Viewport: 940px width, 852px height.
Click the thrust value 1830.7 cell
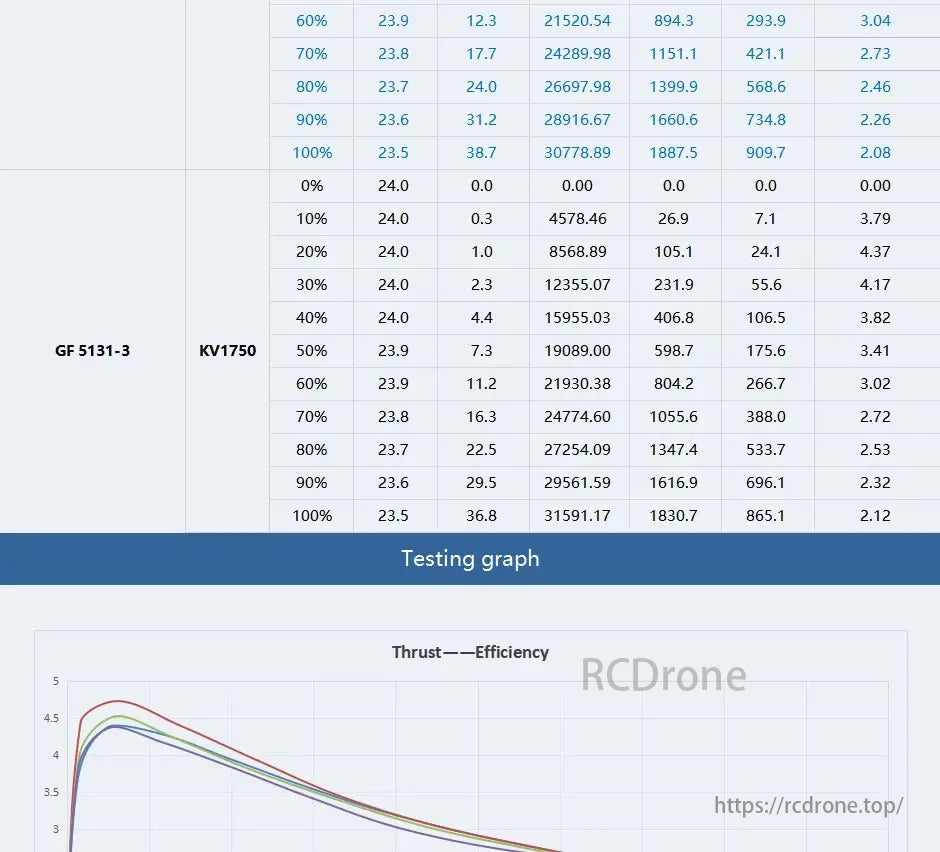[x=676, y=516]
